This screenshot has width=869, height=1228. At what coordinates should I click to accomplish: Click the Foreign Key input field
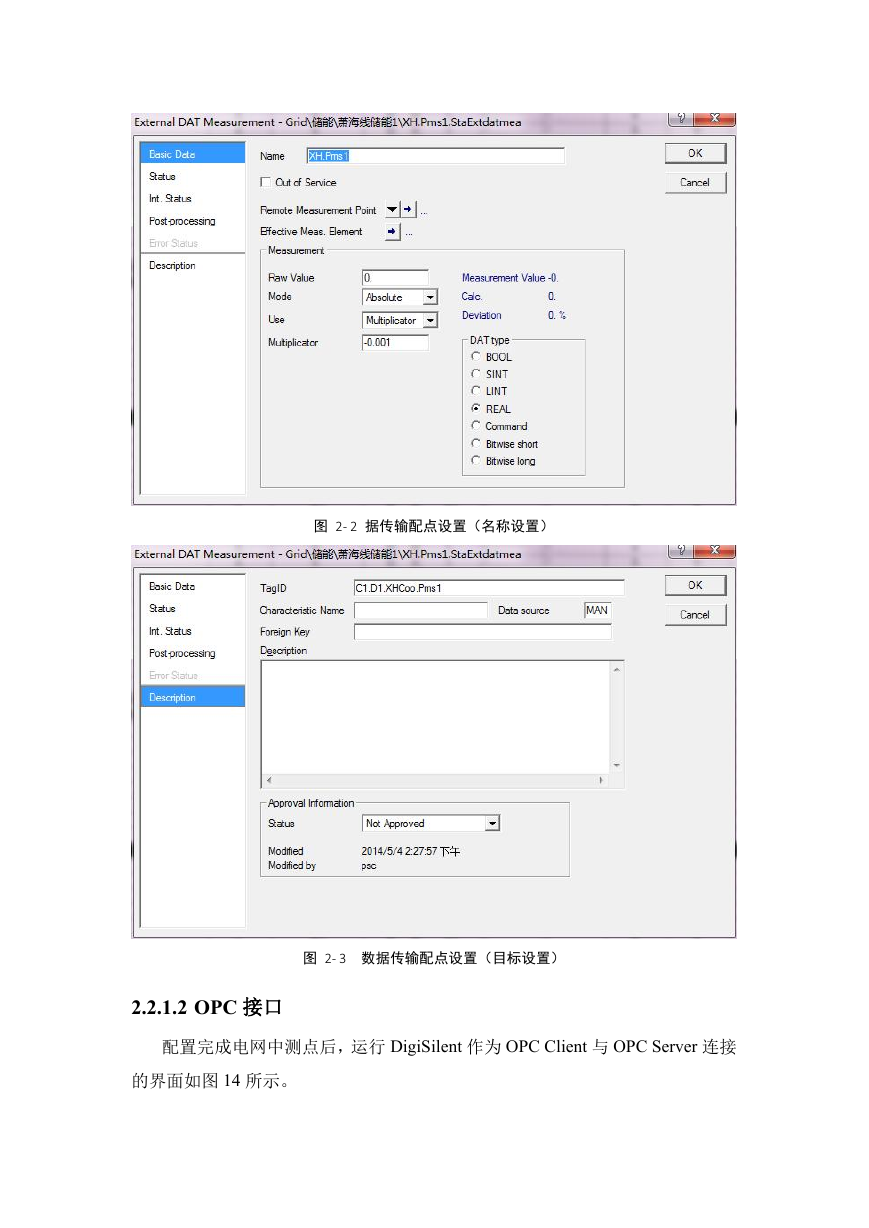tap(482, 632)
